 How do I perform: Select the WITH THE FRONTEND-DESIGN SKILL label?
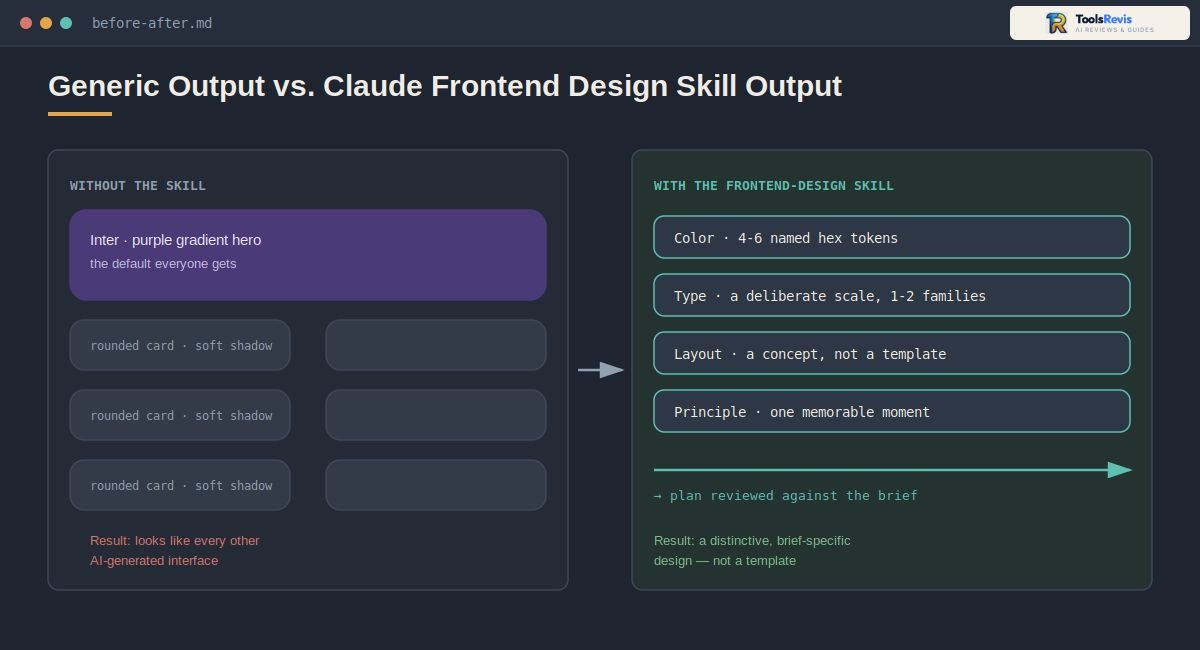tap(774, 186)
